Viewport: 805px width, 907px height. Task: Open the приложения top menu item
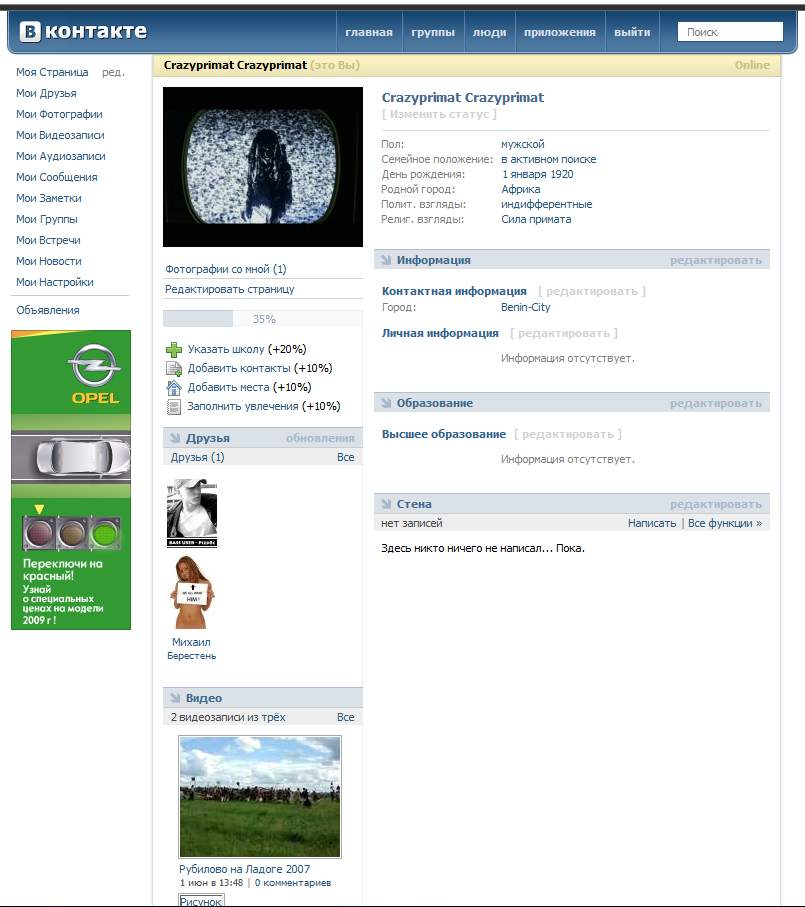[x=559, y=32]
